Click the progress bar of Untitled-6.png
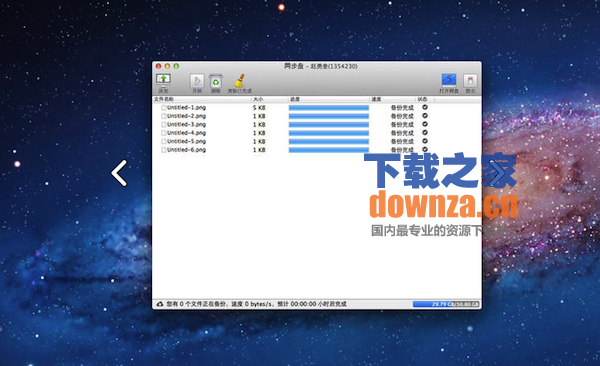The width and height of the screenshot is (600, 366). click(x=329, y=150)
